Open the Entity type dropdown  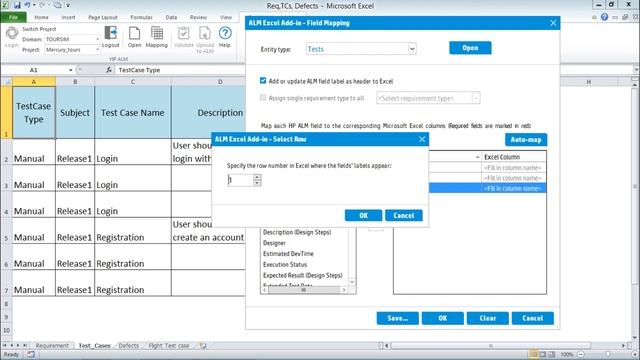pos(412,49)
